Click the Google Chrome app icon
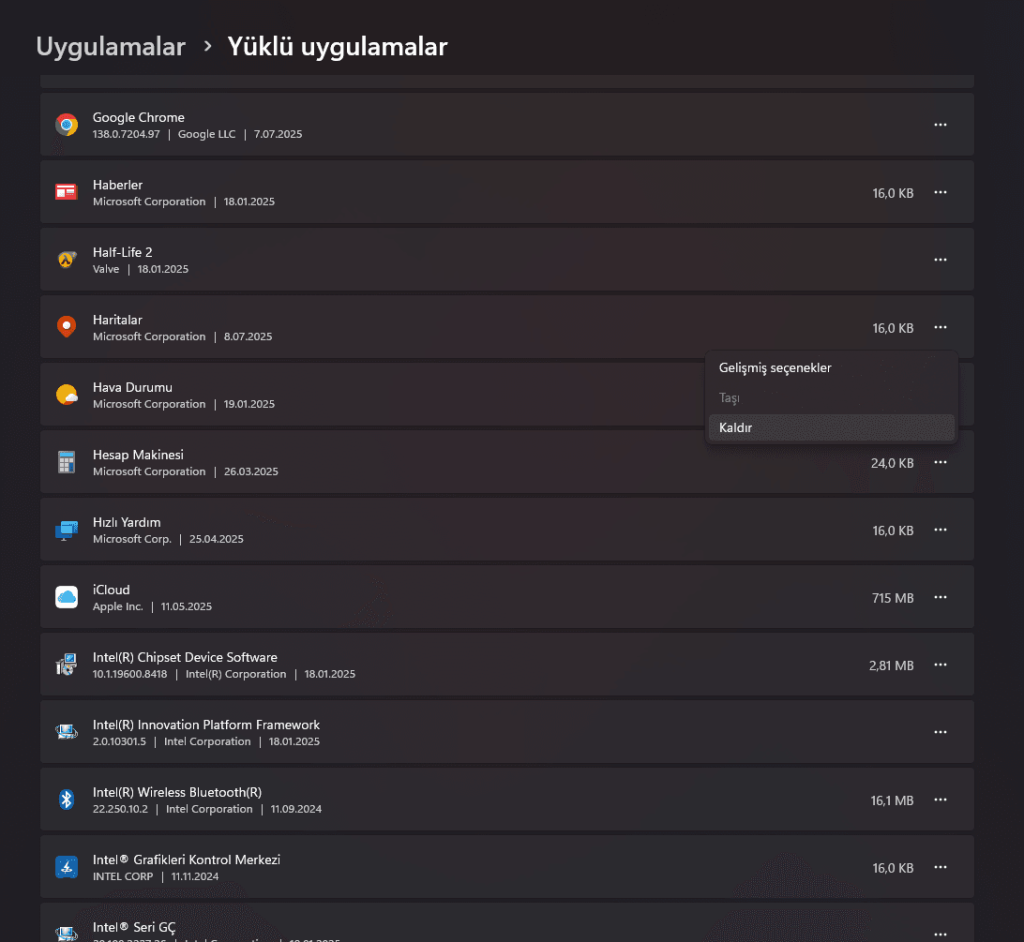This screenshot has width=1024, height=942. (67, 124)
